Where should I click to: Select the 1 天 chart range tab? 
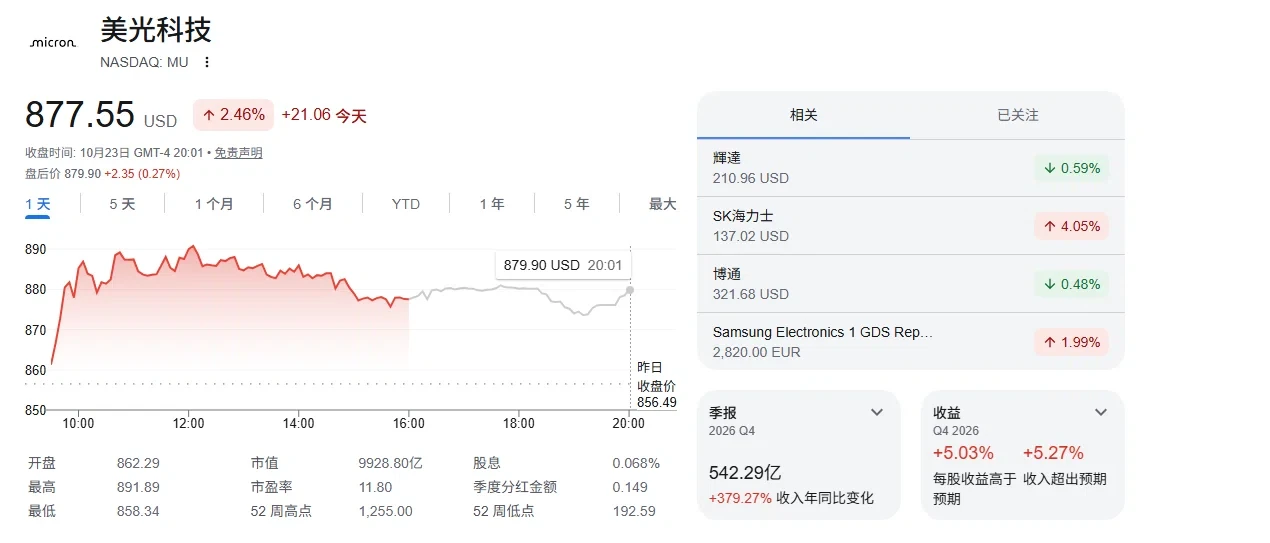click(38, 204)
